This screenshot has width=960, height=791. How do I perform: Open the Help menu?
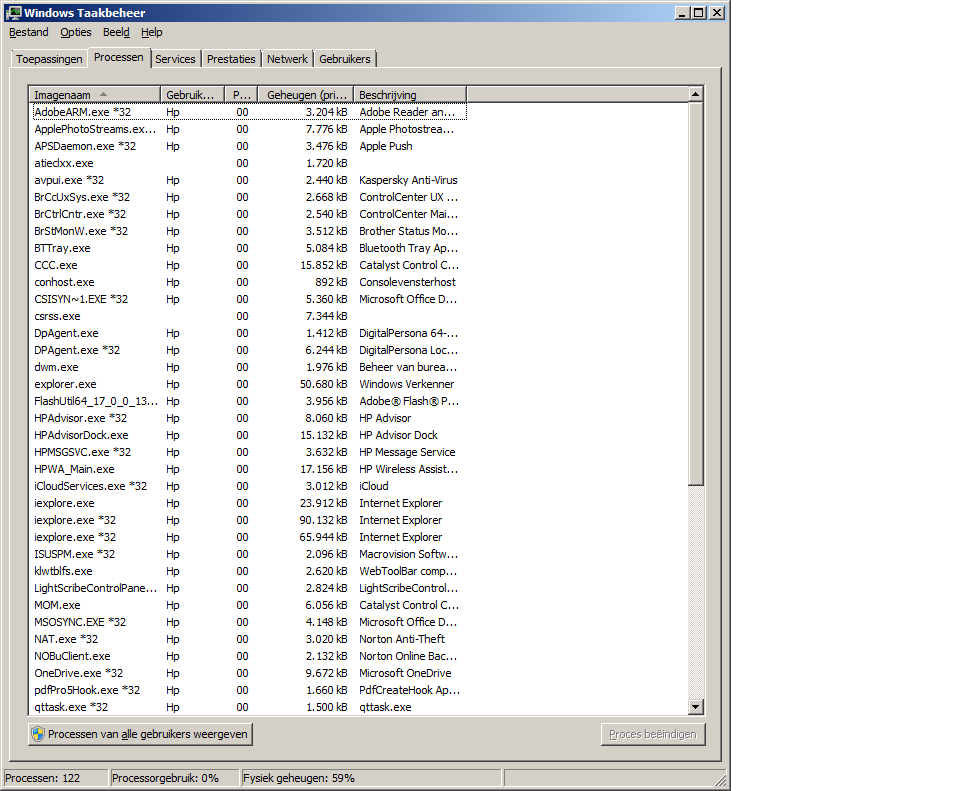[x=152, y=32]
